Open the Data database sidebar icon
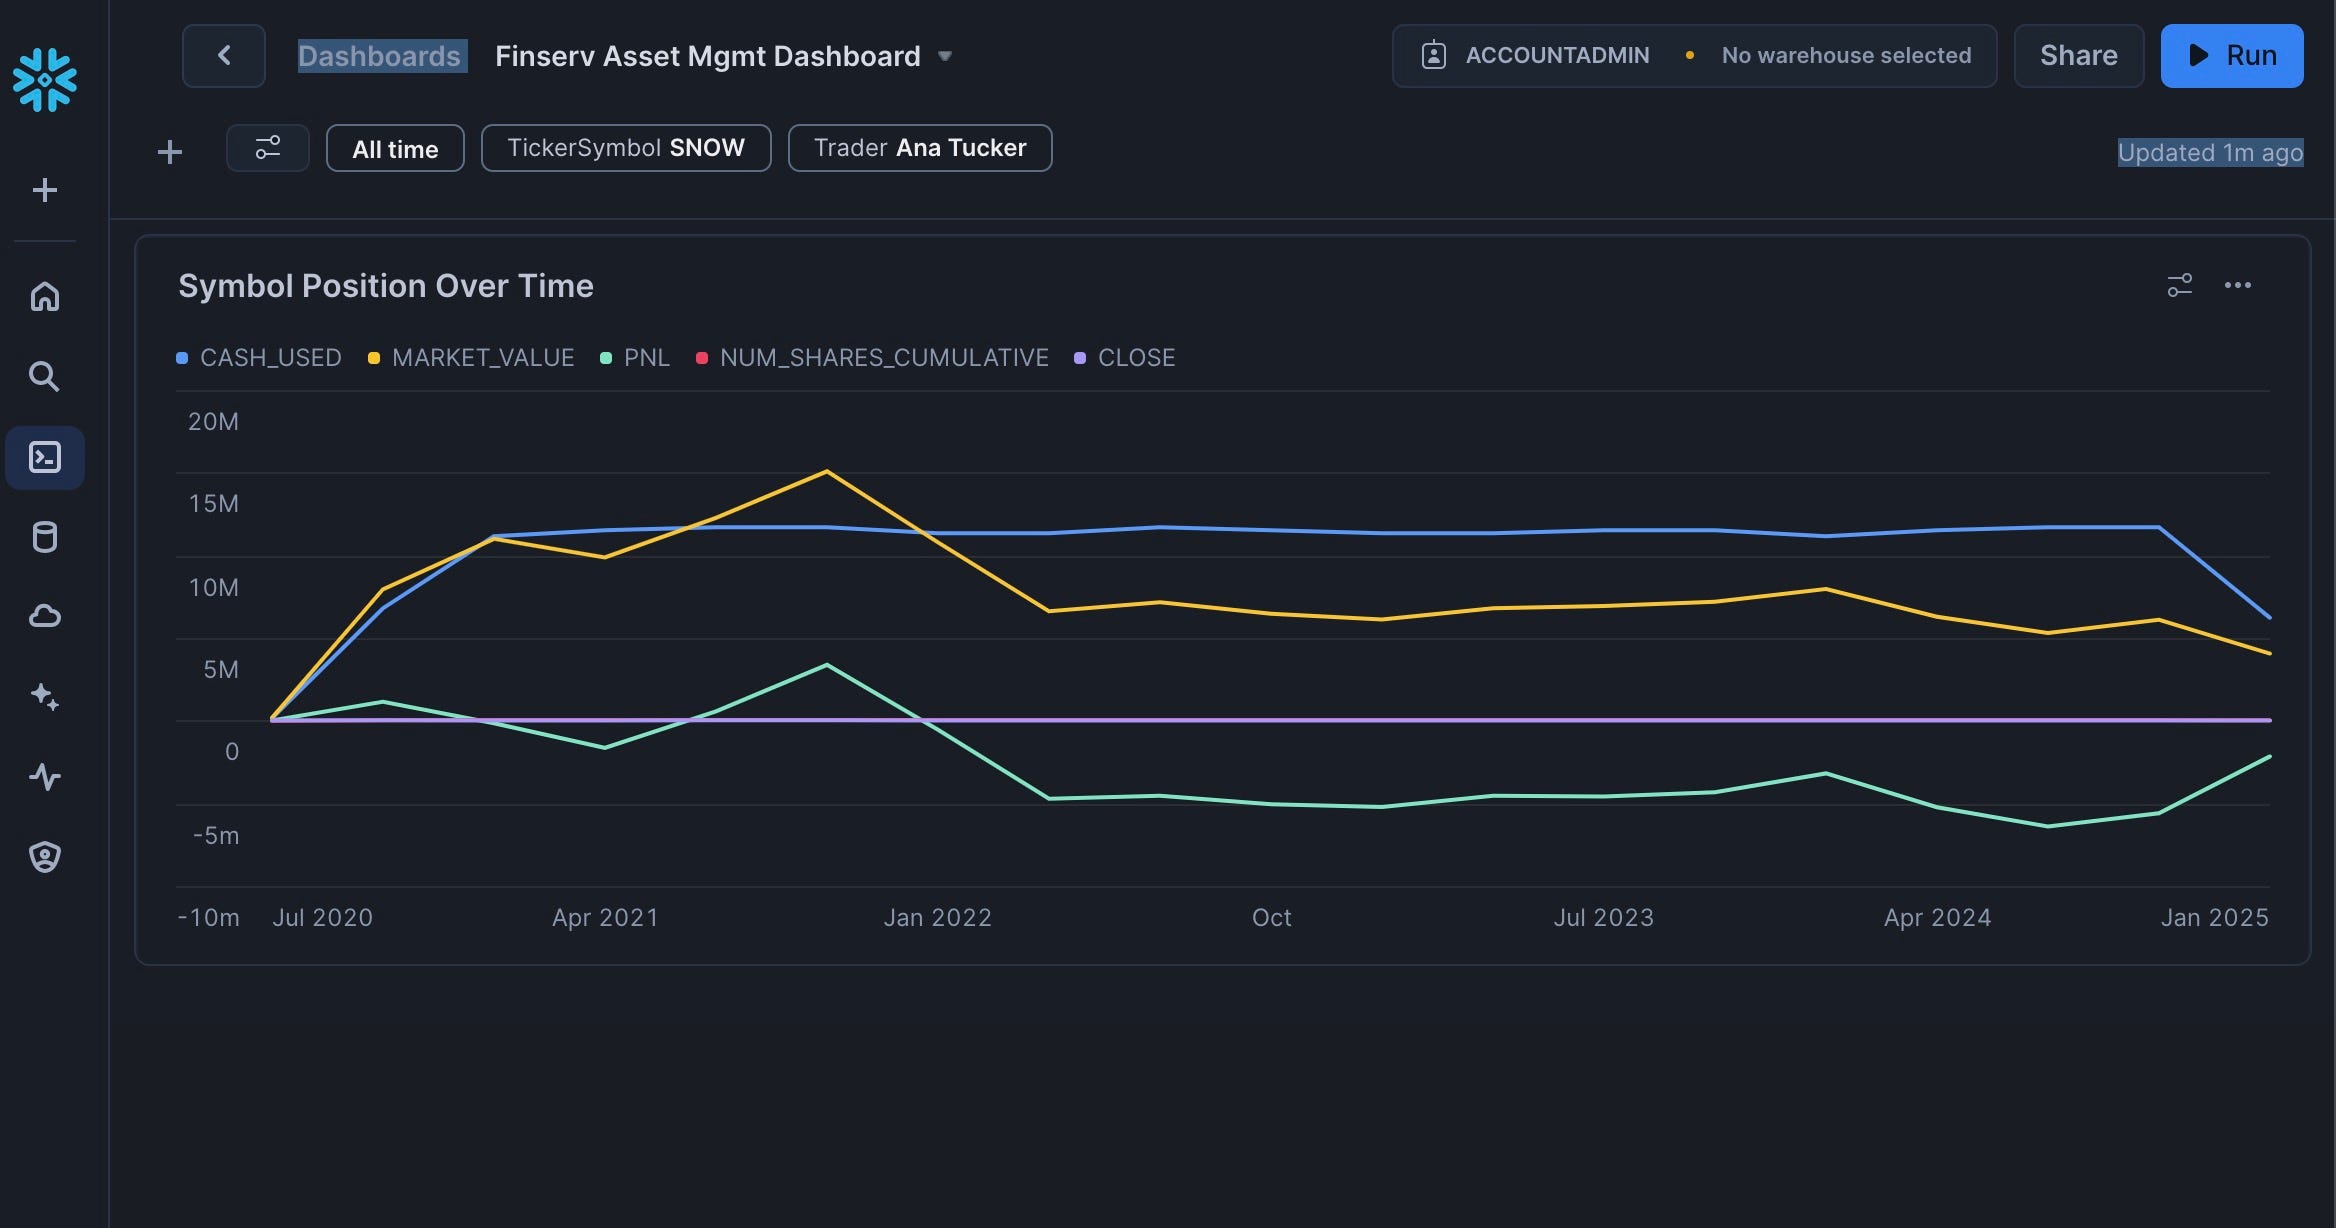The width and height of the screenshot is (2336, 1228). (x=44, y=537)
